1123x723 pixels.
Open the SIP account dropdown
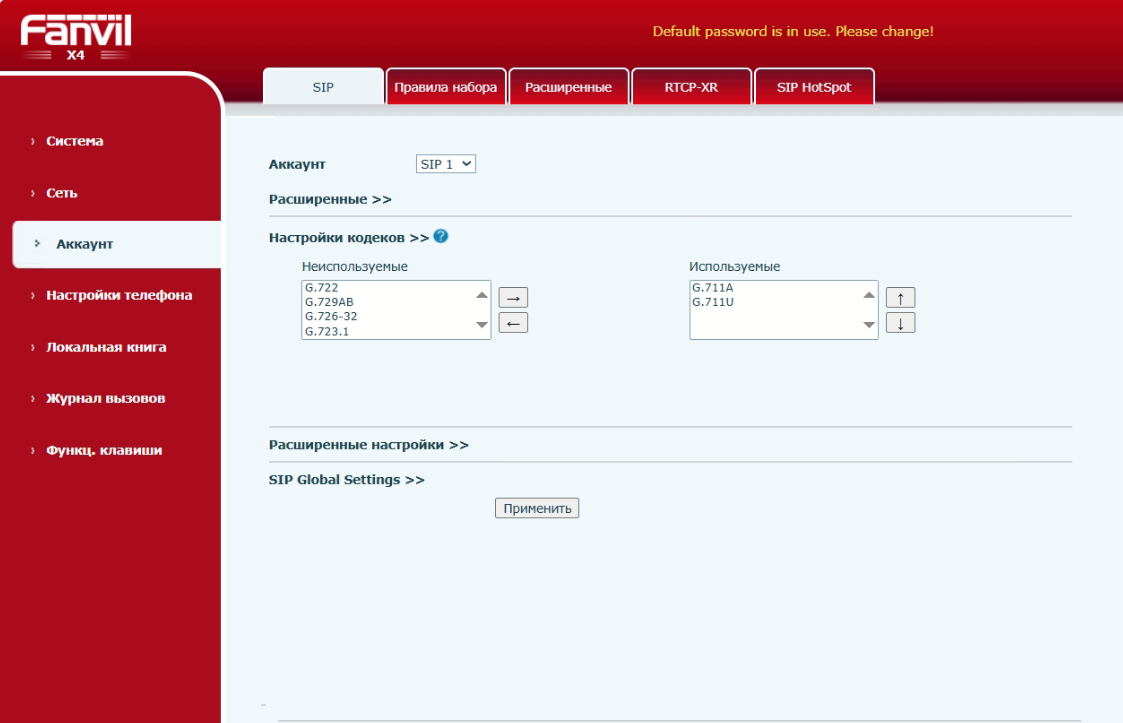tap(446, 164)
